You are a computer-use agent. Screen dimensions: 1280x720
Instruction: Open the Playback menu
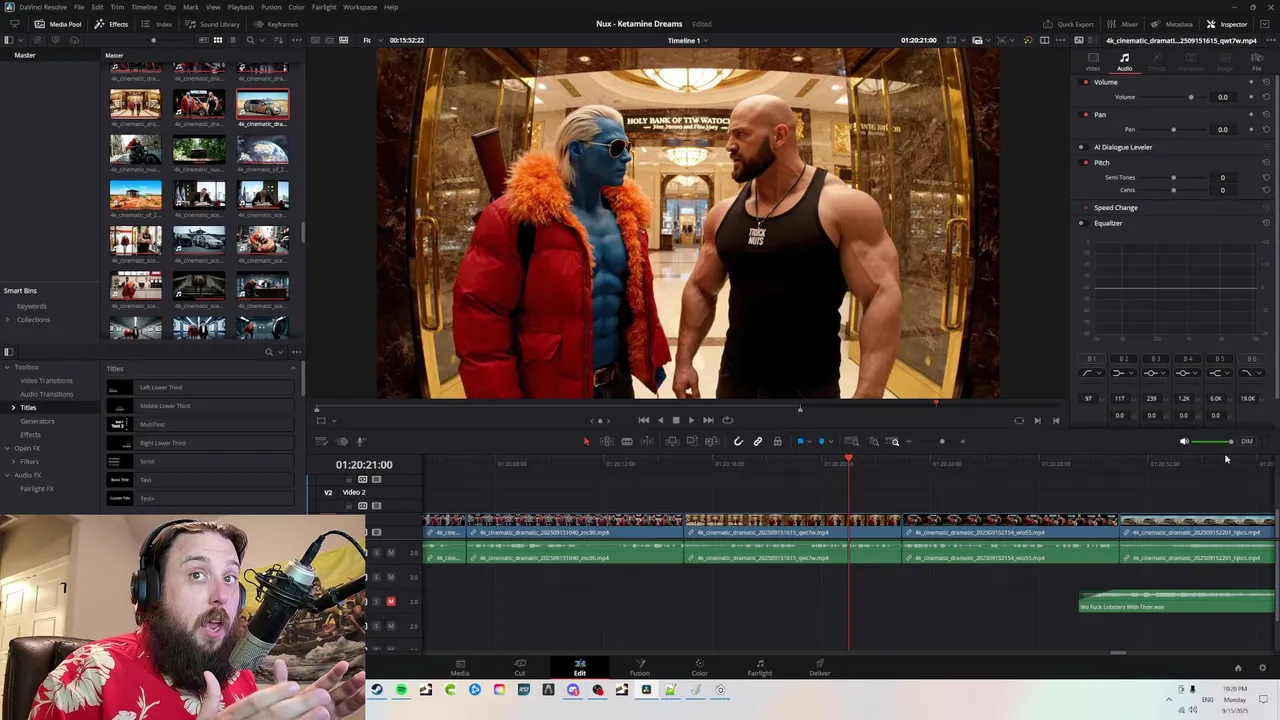point(241,7)
